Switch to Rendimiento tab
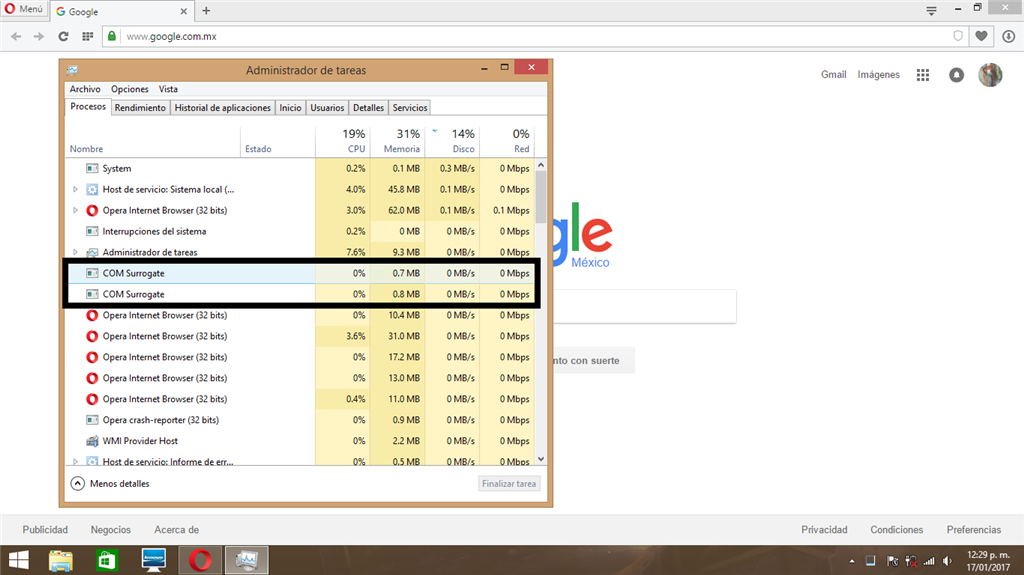Screen dimensions: 1024x575 pyautogui.click(x=140, y=108)
